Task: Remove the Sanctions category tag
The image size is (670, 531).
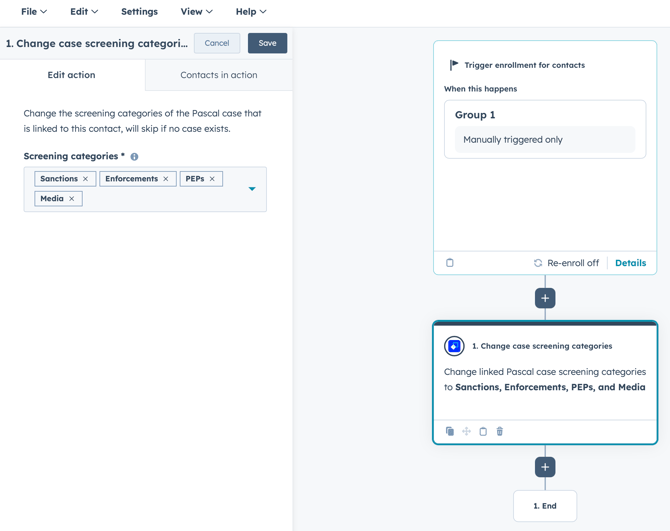Action: [x=86, y=179]
